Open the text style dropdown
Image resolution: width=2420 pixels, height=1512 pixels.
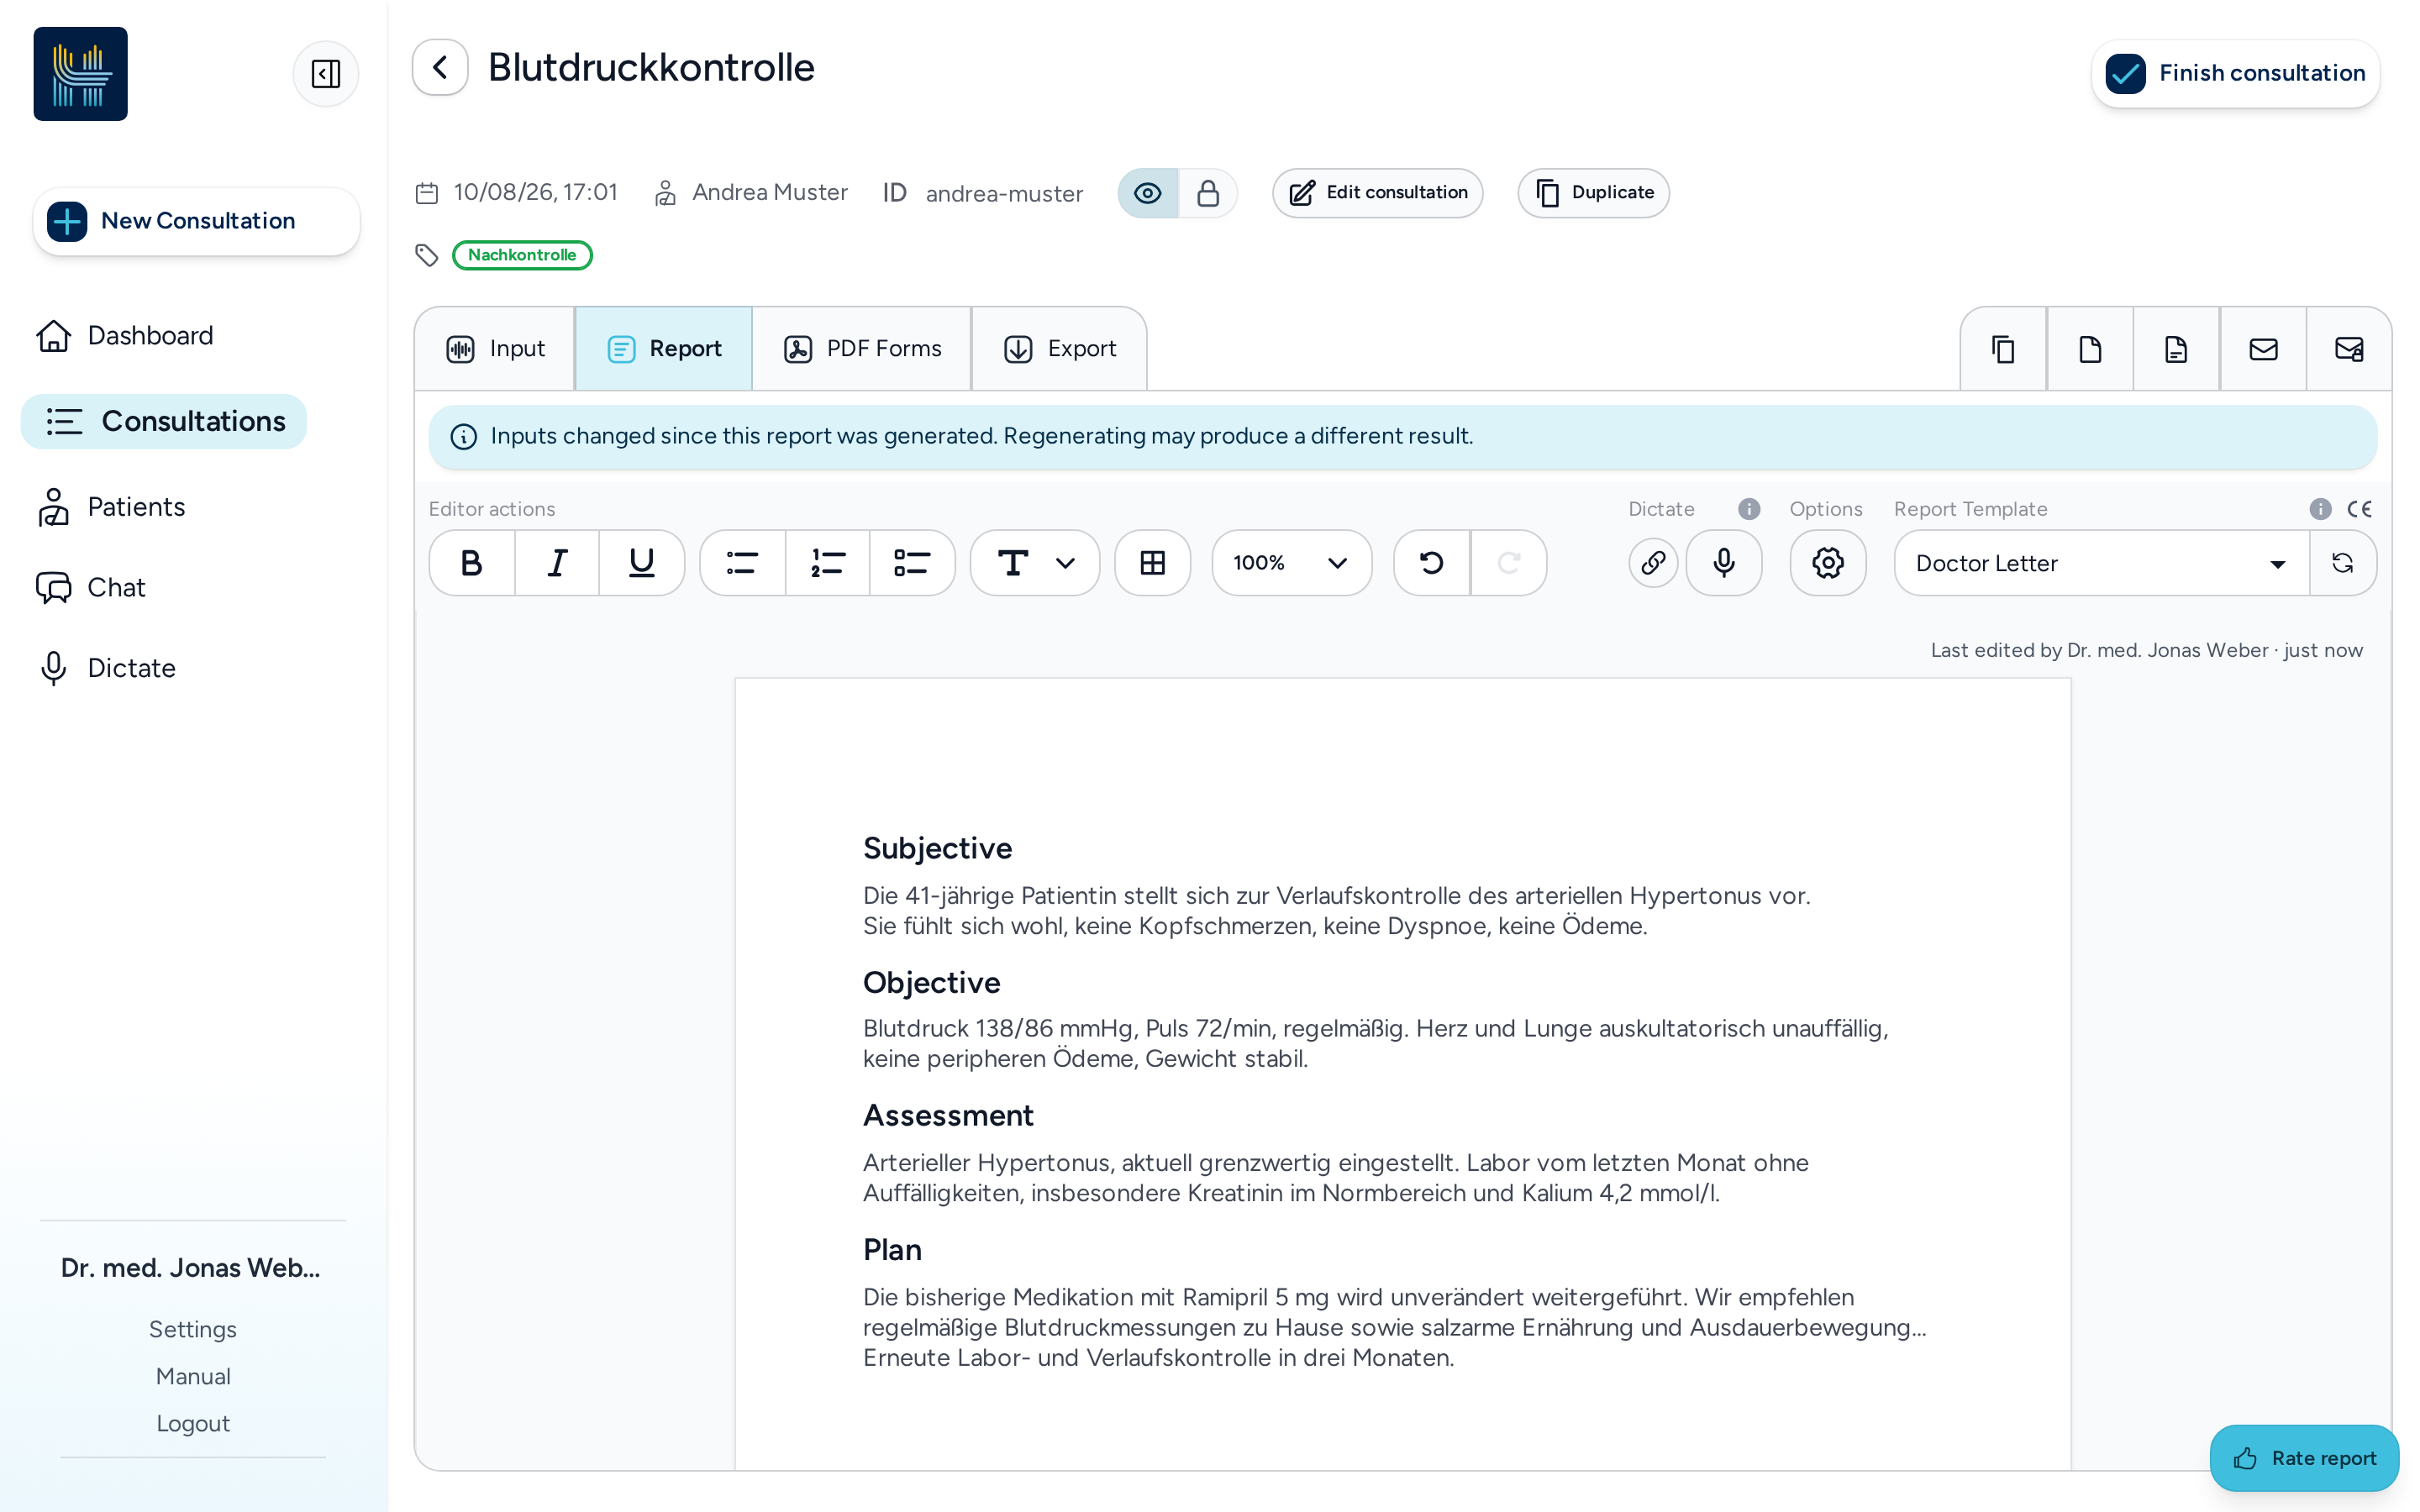[x=1035, y=563]
